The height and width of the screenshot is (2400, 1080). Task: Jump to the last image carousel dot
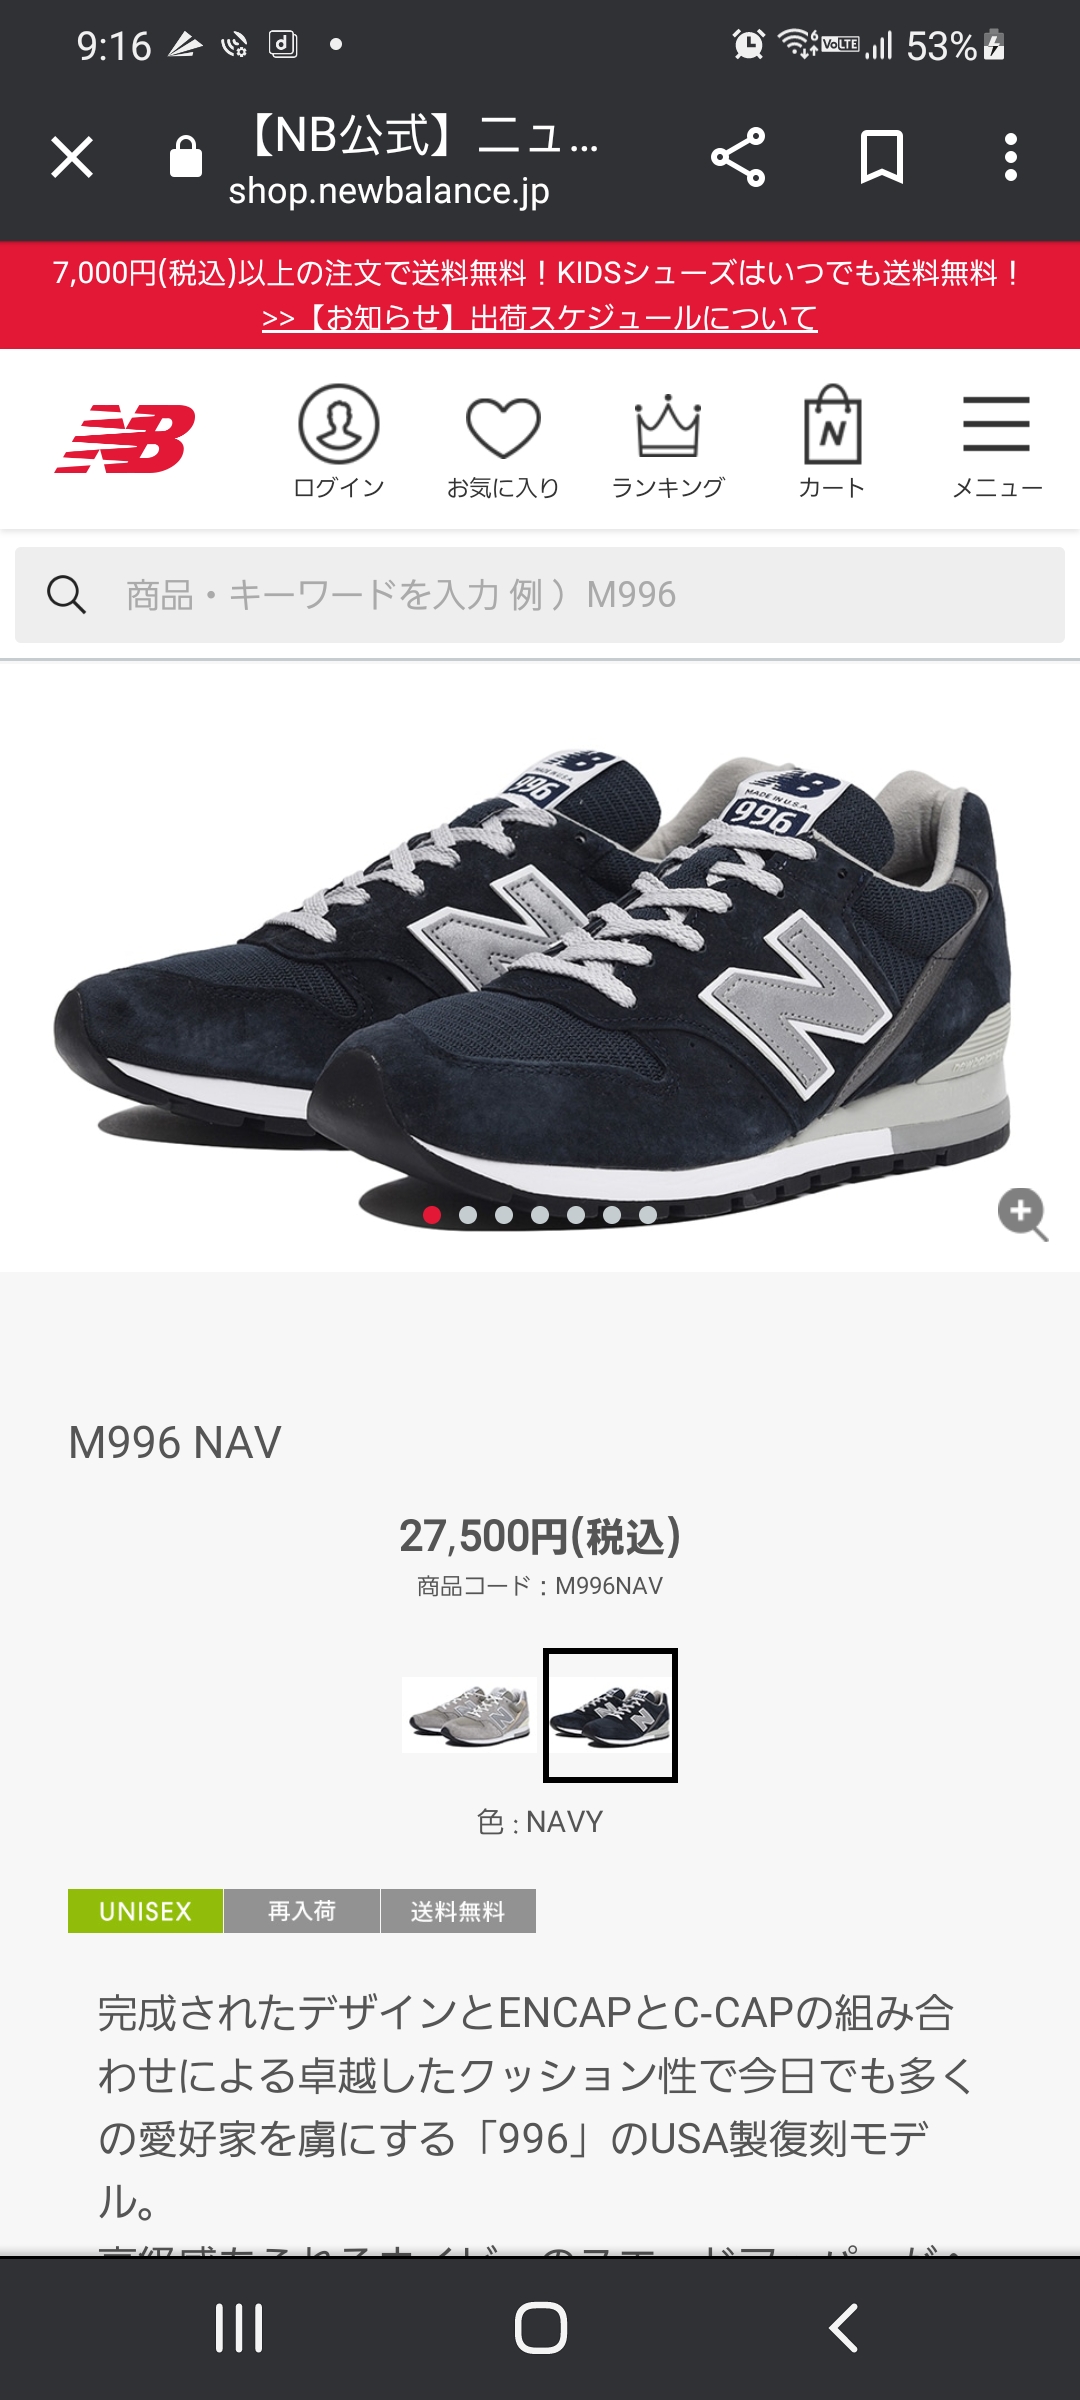[x=648, y=1215]
